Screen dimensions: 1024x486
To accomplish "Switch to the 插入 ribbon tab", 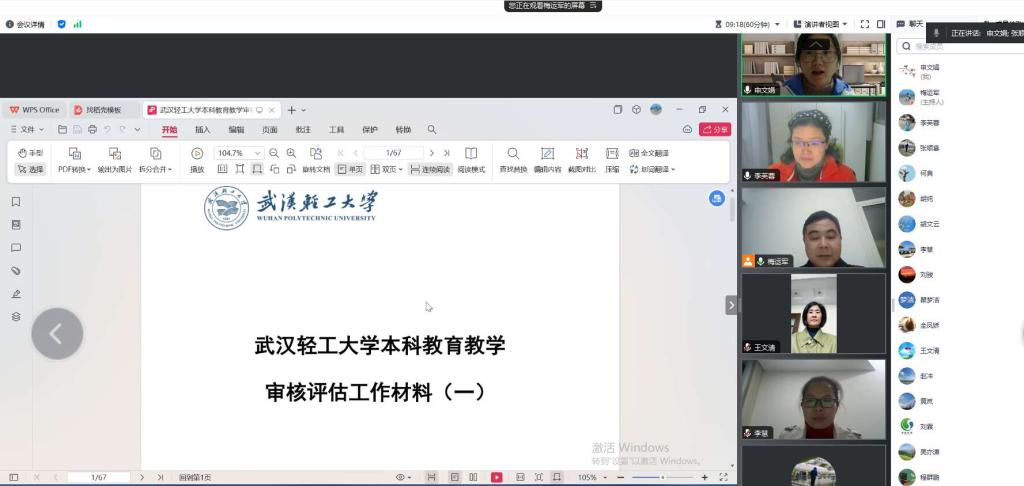I will 202,129.
